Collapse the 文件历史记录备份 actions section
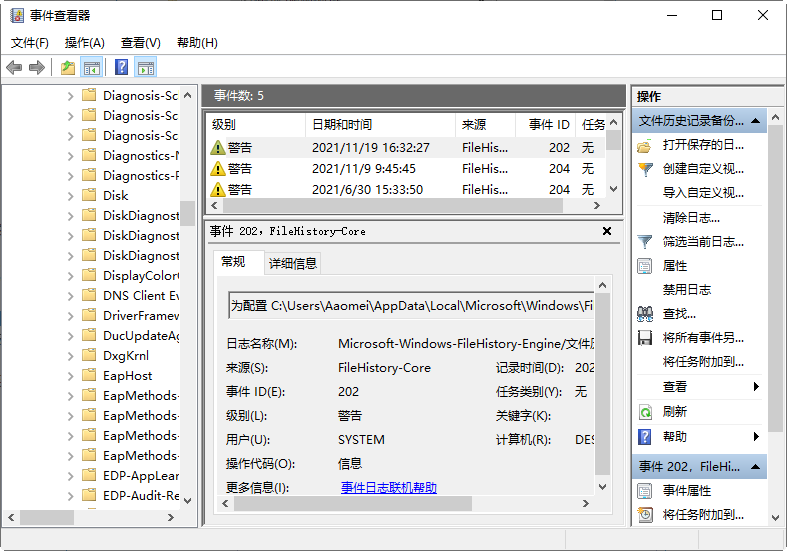The height and width of the screenshot is (551, 787). (x=756, y=121)
